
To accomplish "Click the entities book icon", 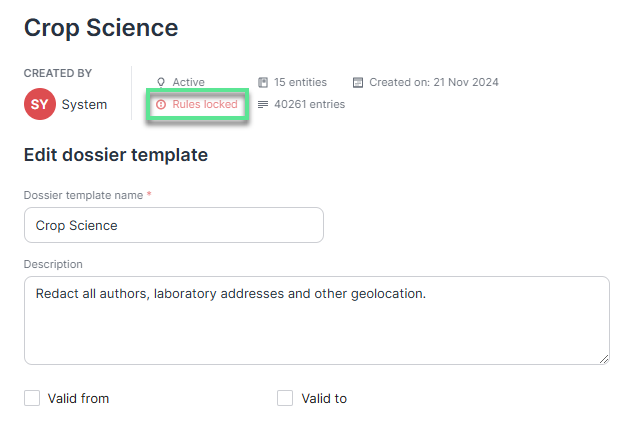I will click(263, 82).
